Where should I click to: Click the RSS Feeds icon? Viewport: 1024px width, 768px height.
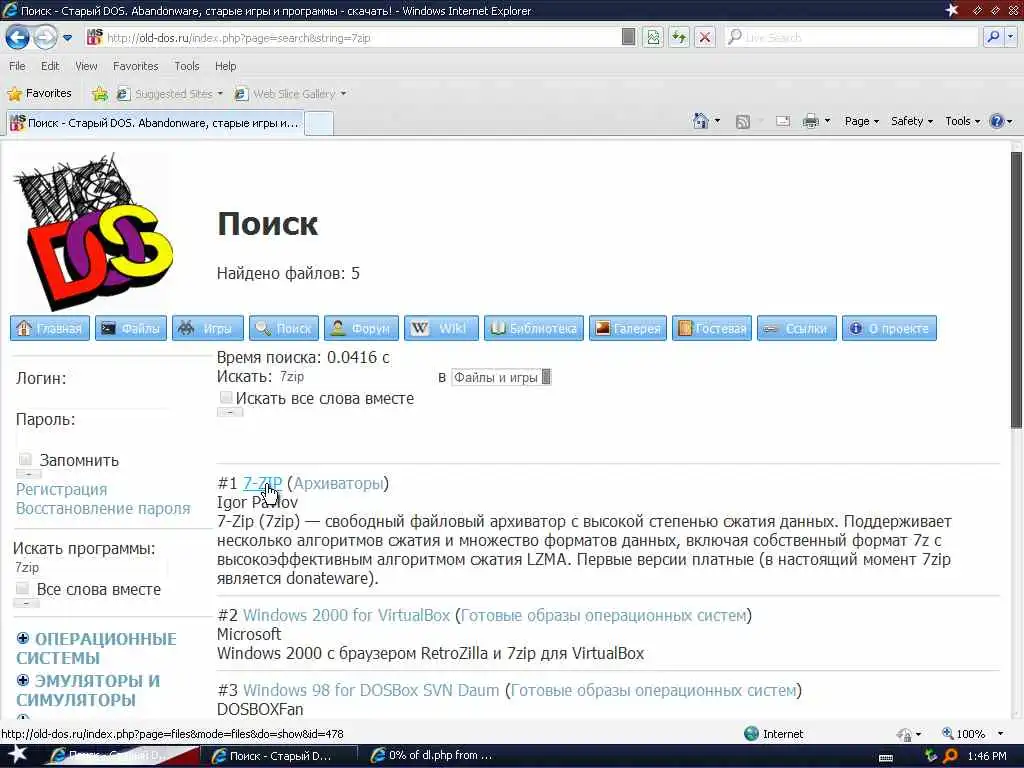(x=743, y=121)
